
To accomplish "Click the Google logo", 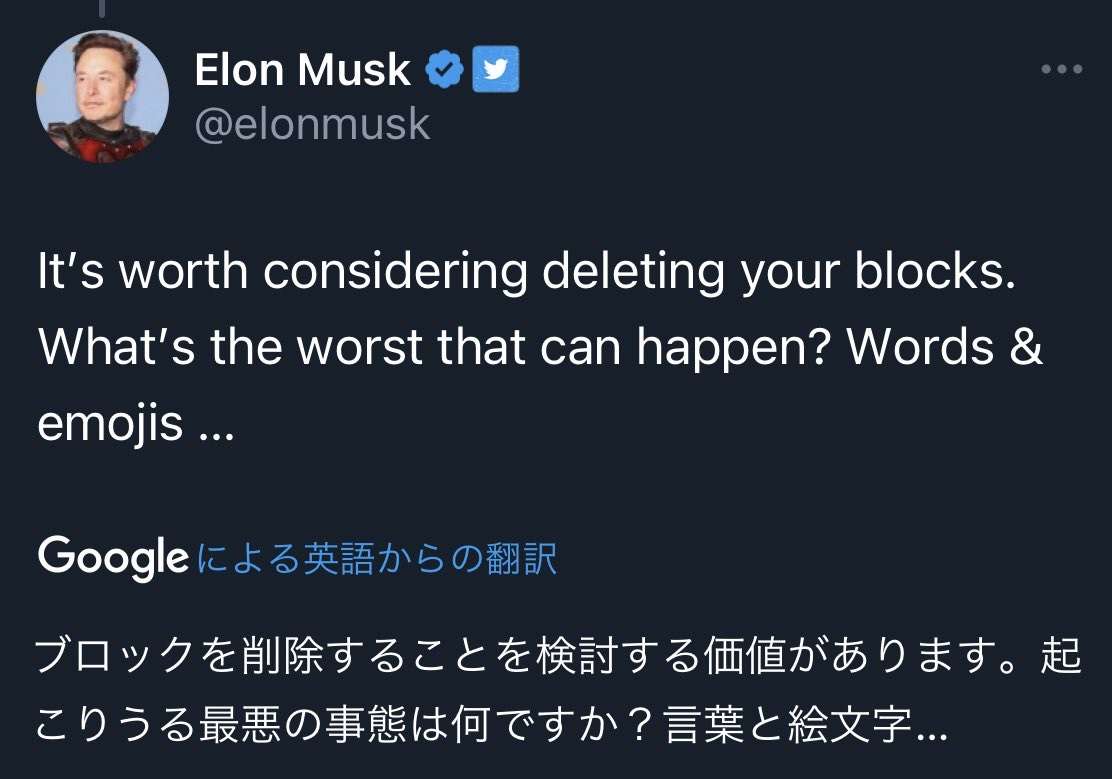I will [x=113, y=558].
